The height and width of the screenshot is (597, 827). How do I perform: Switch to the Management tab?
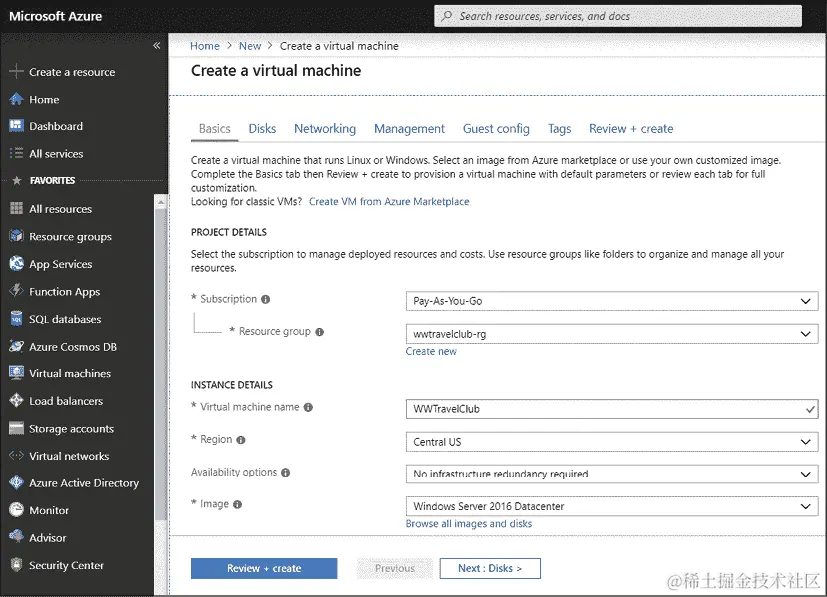tap(409, 129)
